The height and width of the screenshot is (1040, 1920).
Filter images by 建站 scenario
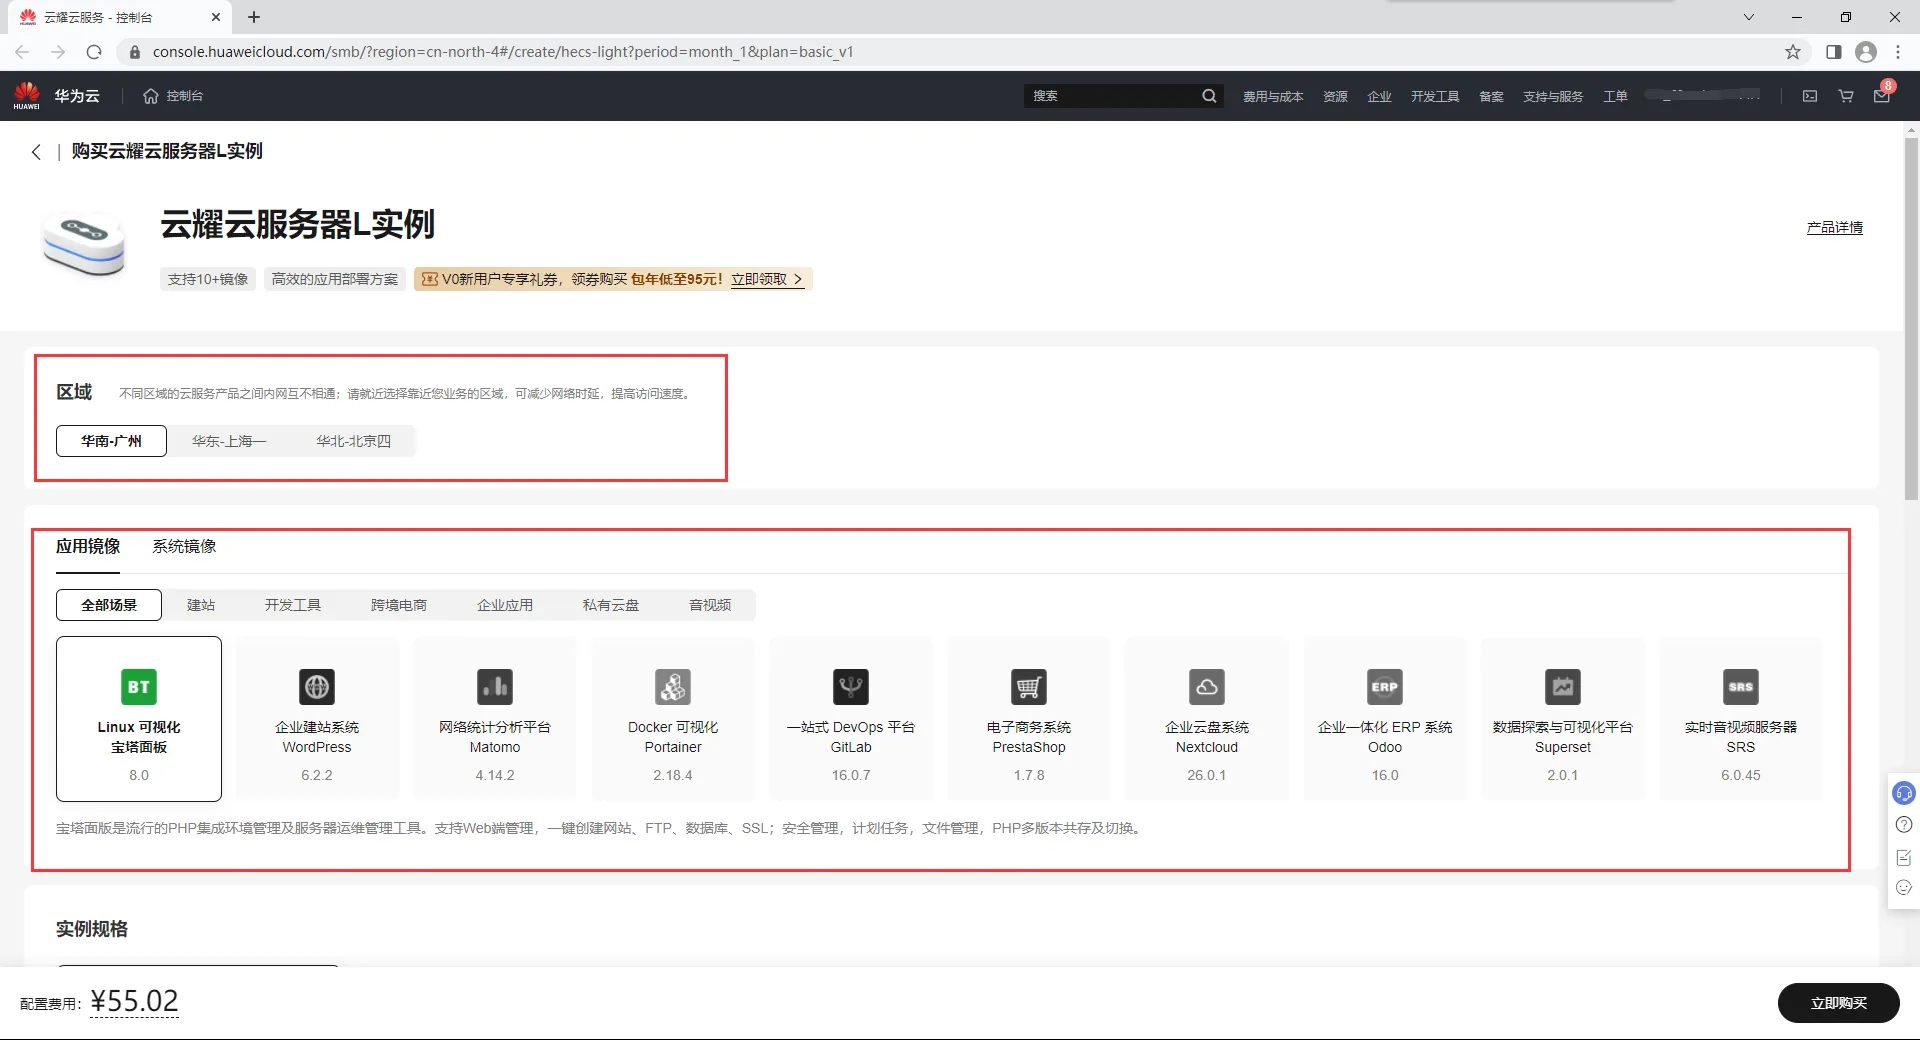point(201,605)
